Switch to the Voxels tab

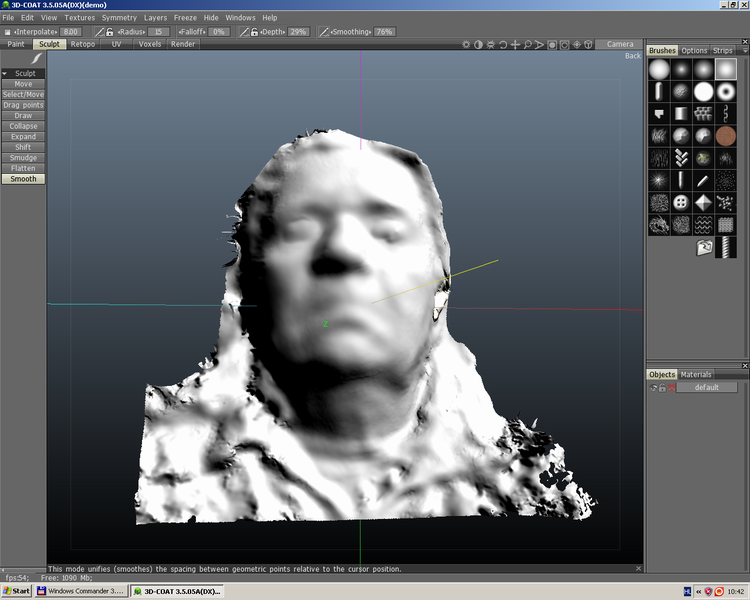[x=150, y=44]
